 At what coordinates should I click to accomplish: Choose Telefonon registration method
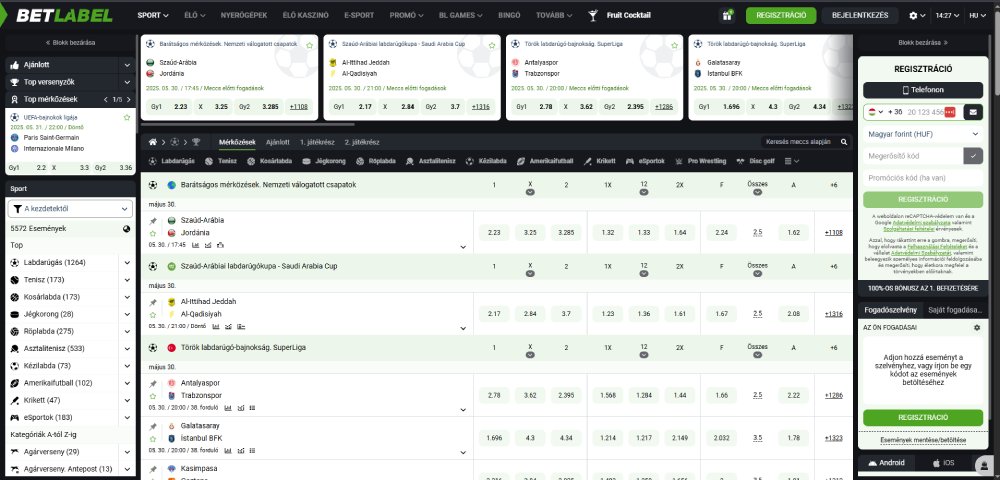click(923, 90)
